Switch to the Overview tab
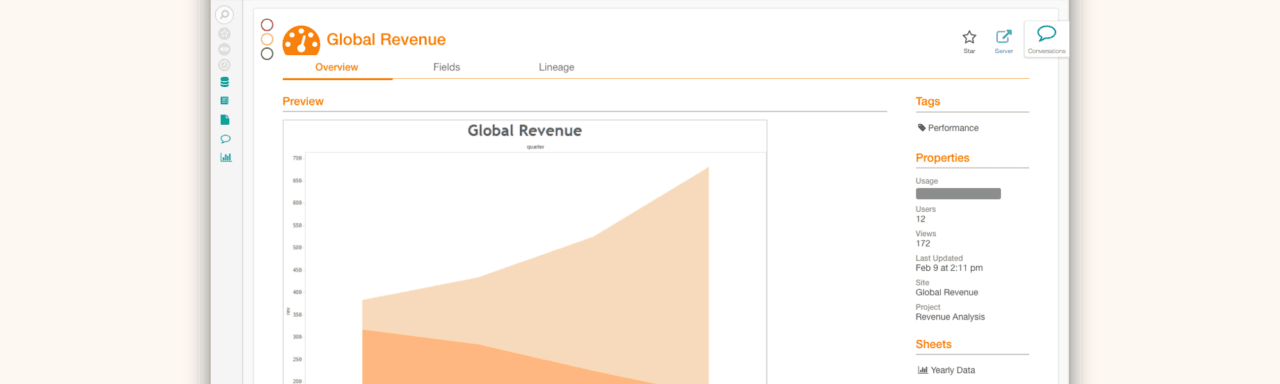Screen dimensions: 1280x384 pos(337,67)
